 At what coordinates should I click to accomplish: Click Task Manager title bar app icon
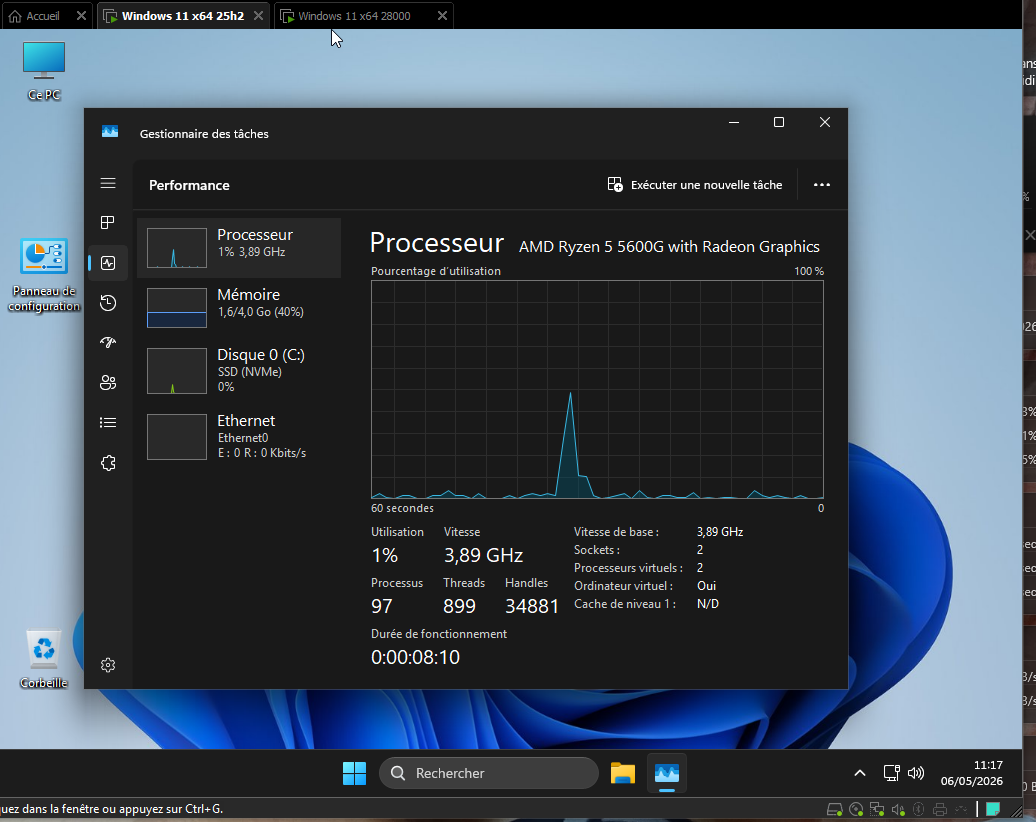pos(110,131)
